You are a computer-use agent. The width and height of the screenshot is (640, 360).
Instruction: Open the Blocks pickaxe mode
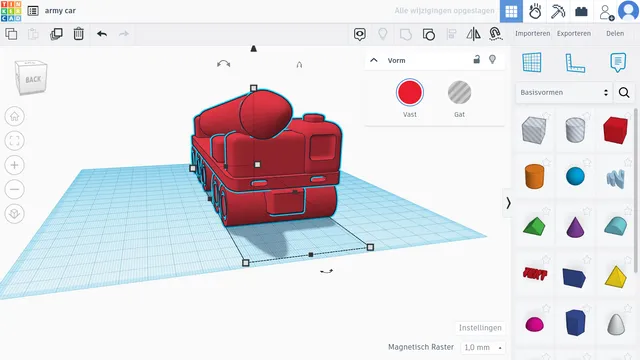coord(558,11)
